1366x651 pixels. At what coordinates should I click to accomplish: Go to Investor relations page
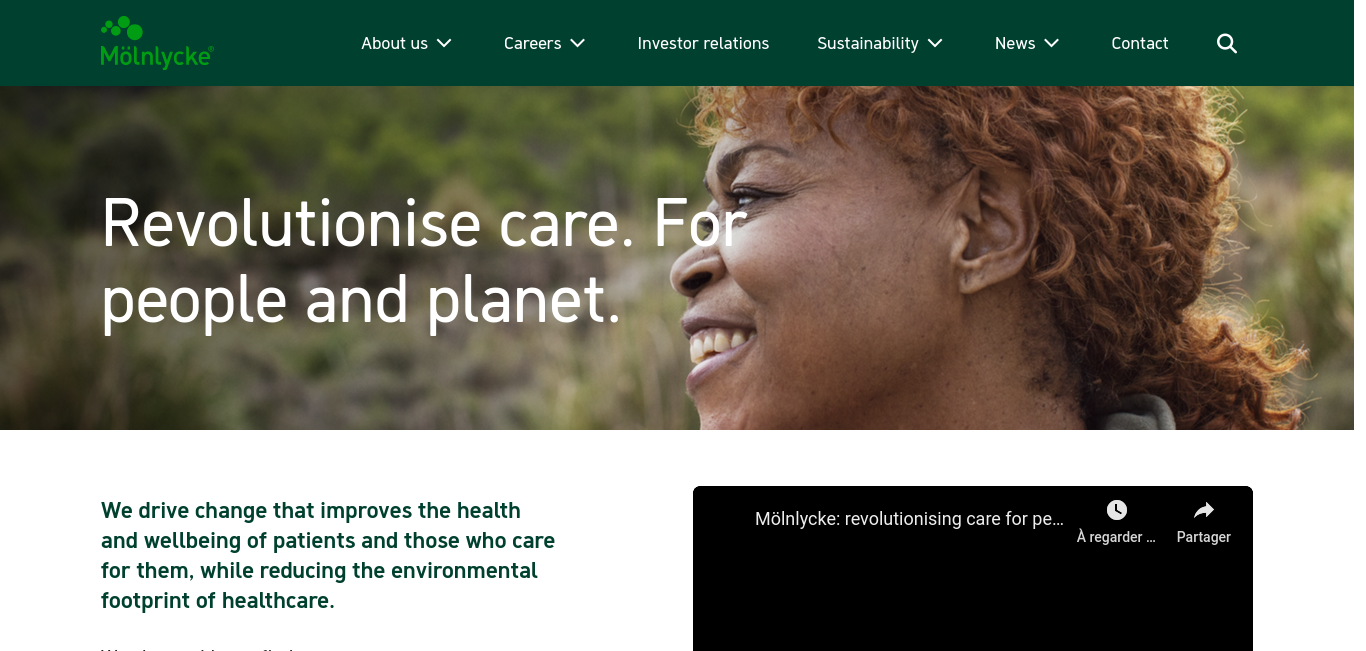(703, 43)
